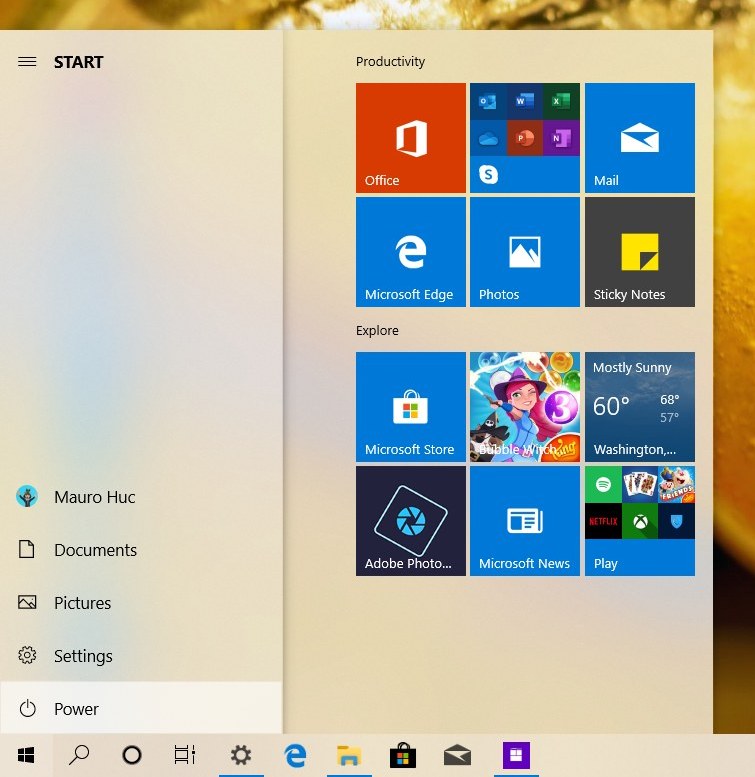This screenshot has width=755, height=777.
Task: Click the Explore group heading
Action: point(377,331)
